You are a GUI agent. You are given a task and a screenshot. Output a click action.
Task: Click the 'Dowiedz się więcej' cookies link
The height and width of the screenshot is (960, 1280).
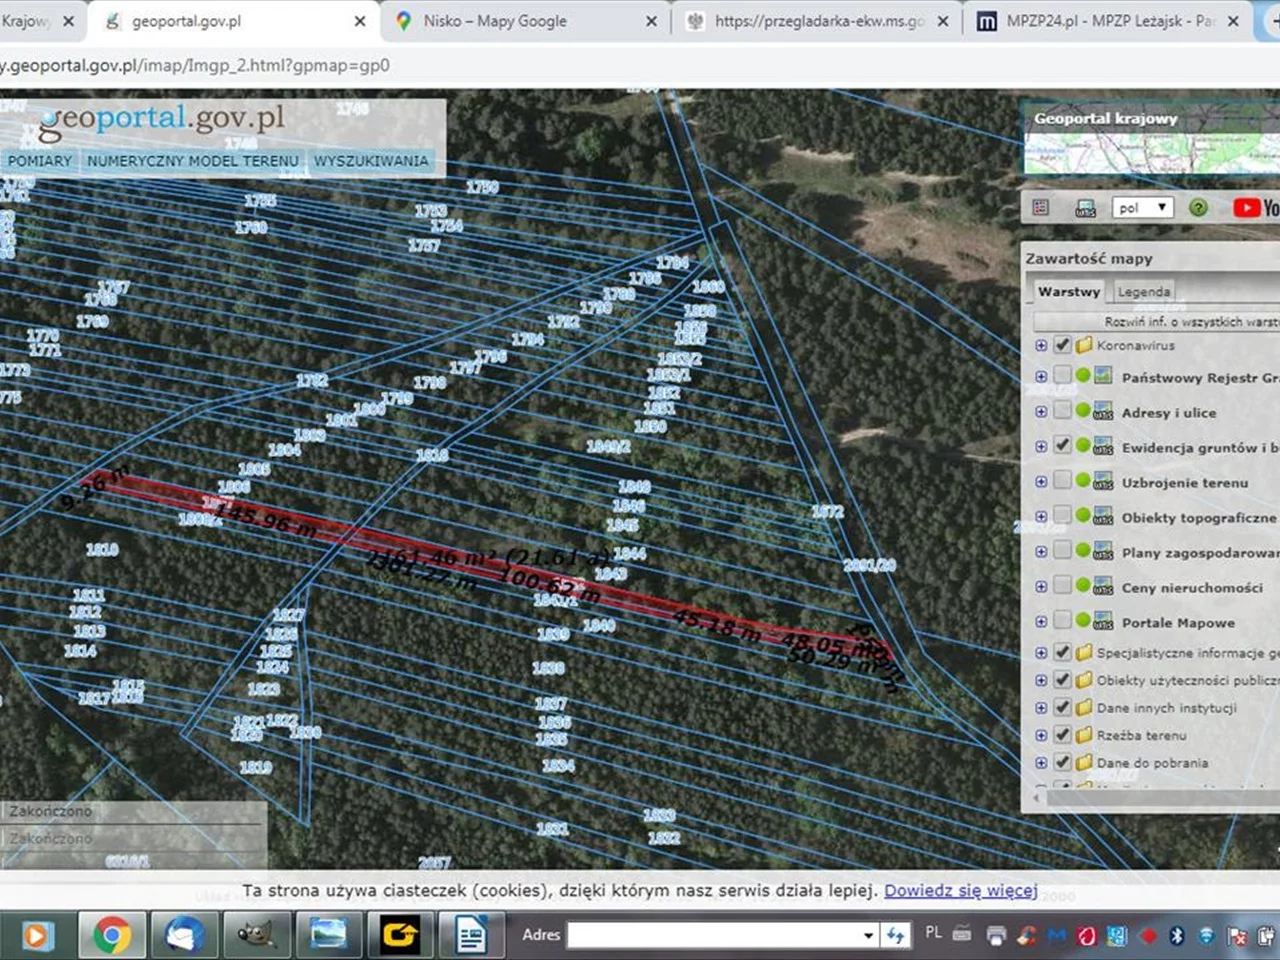tap(960, 890)
